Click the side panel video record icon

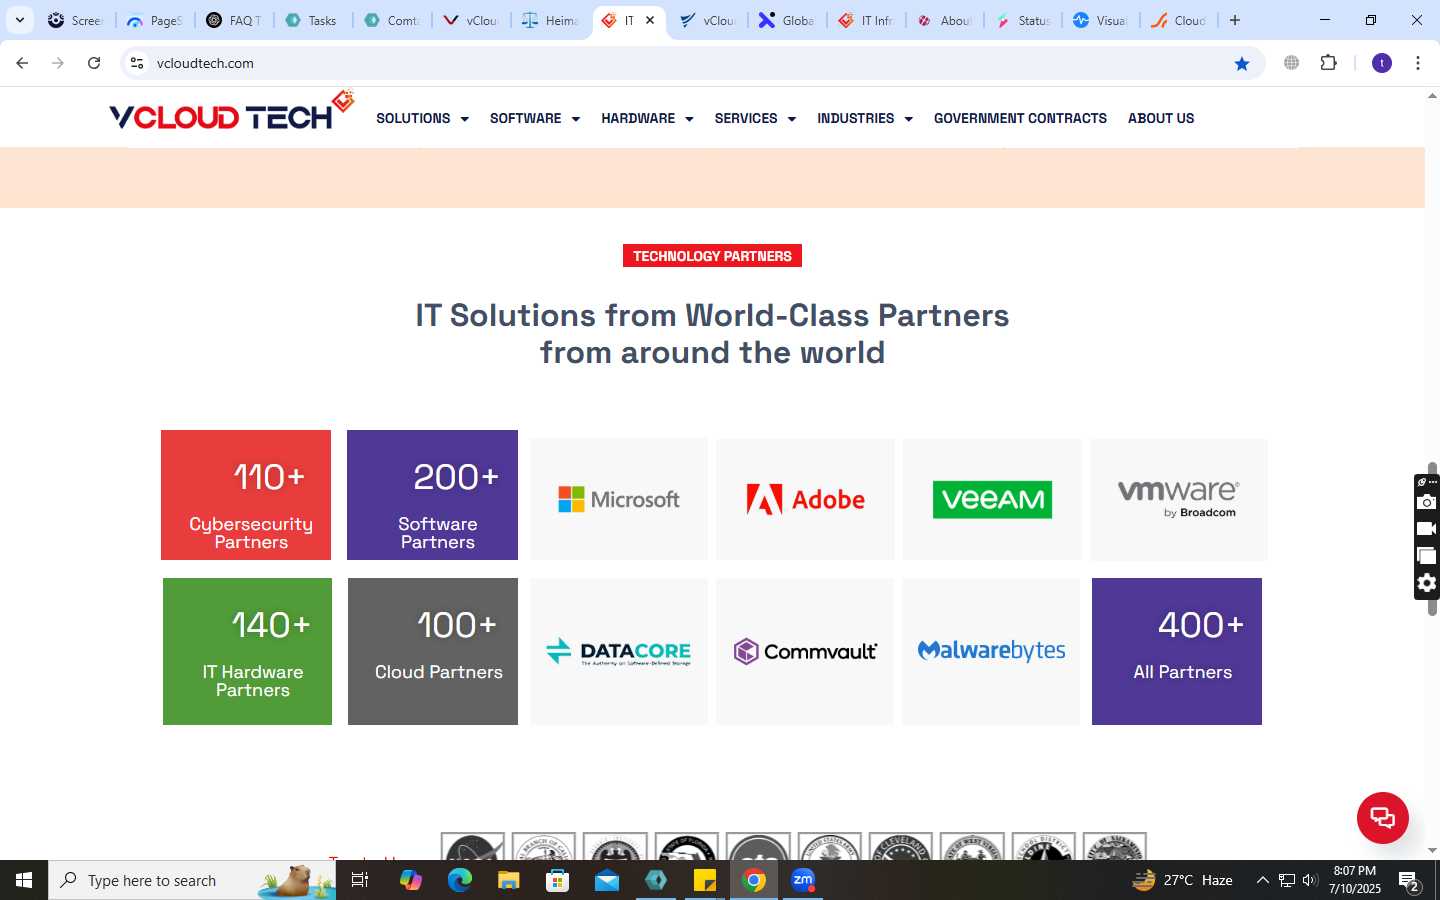1427,529
